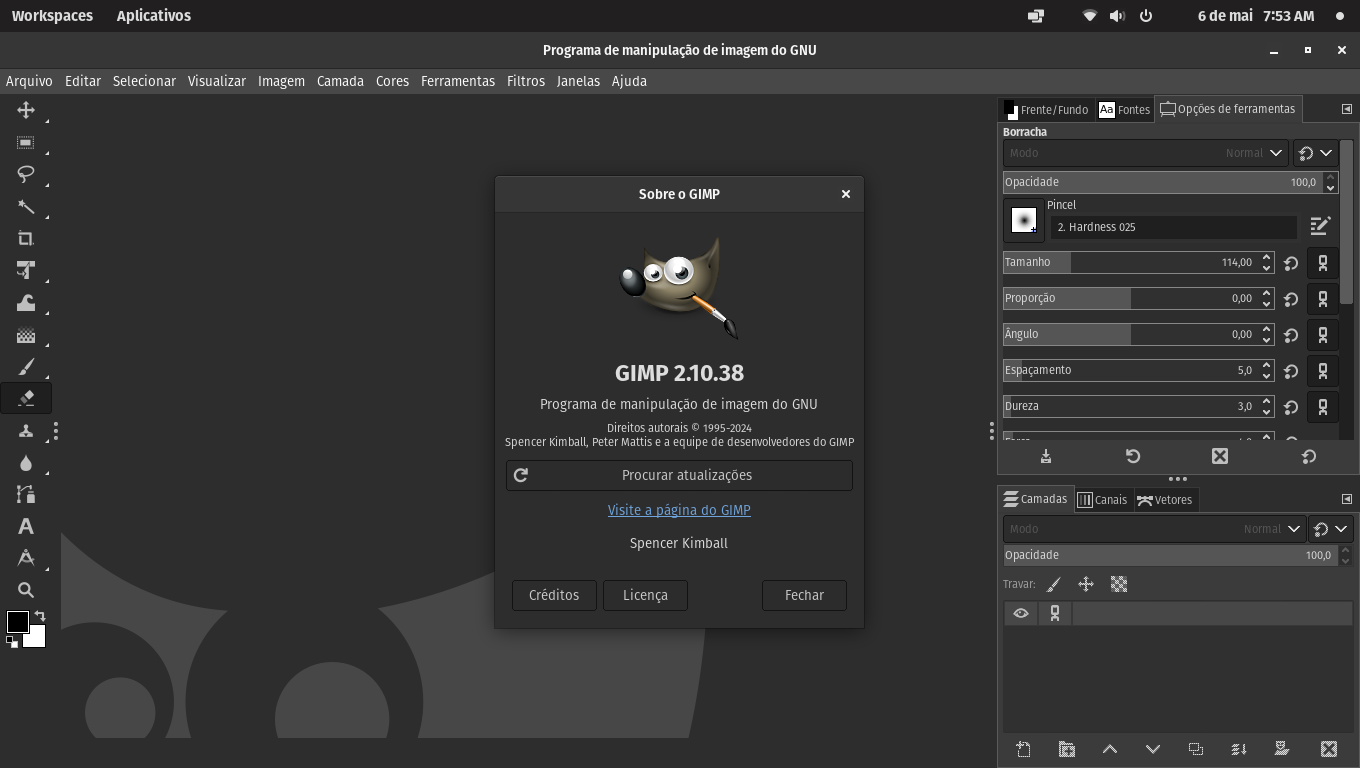Image resolution: width=1360 pixels, height=768 pixels.
Task: Swap foreground and background colors
Action: tap(38, 617)
